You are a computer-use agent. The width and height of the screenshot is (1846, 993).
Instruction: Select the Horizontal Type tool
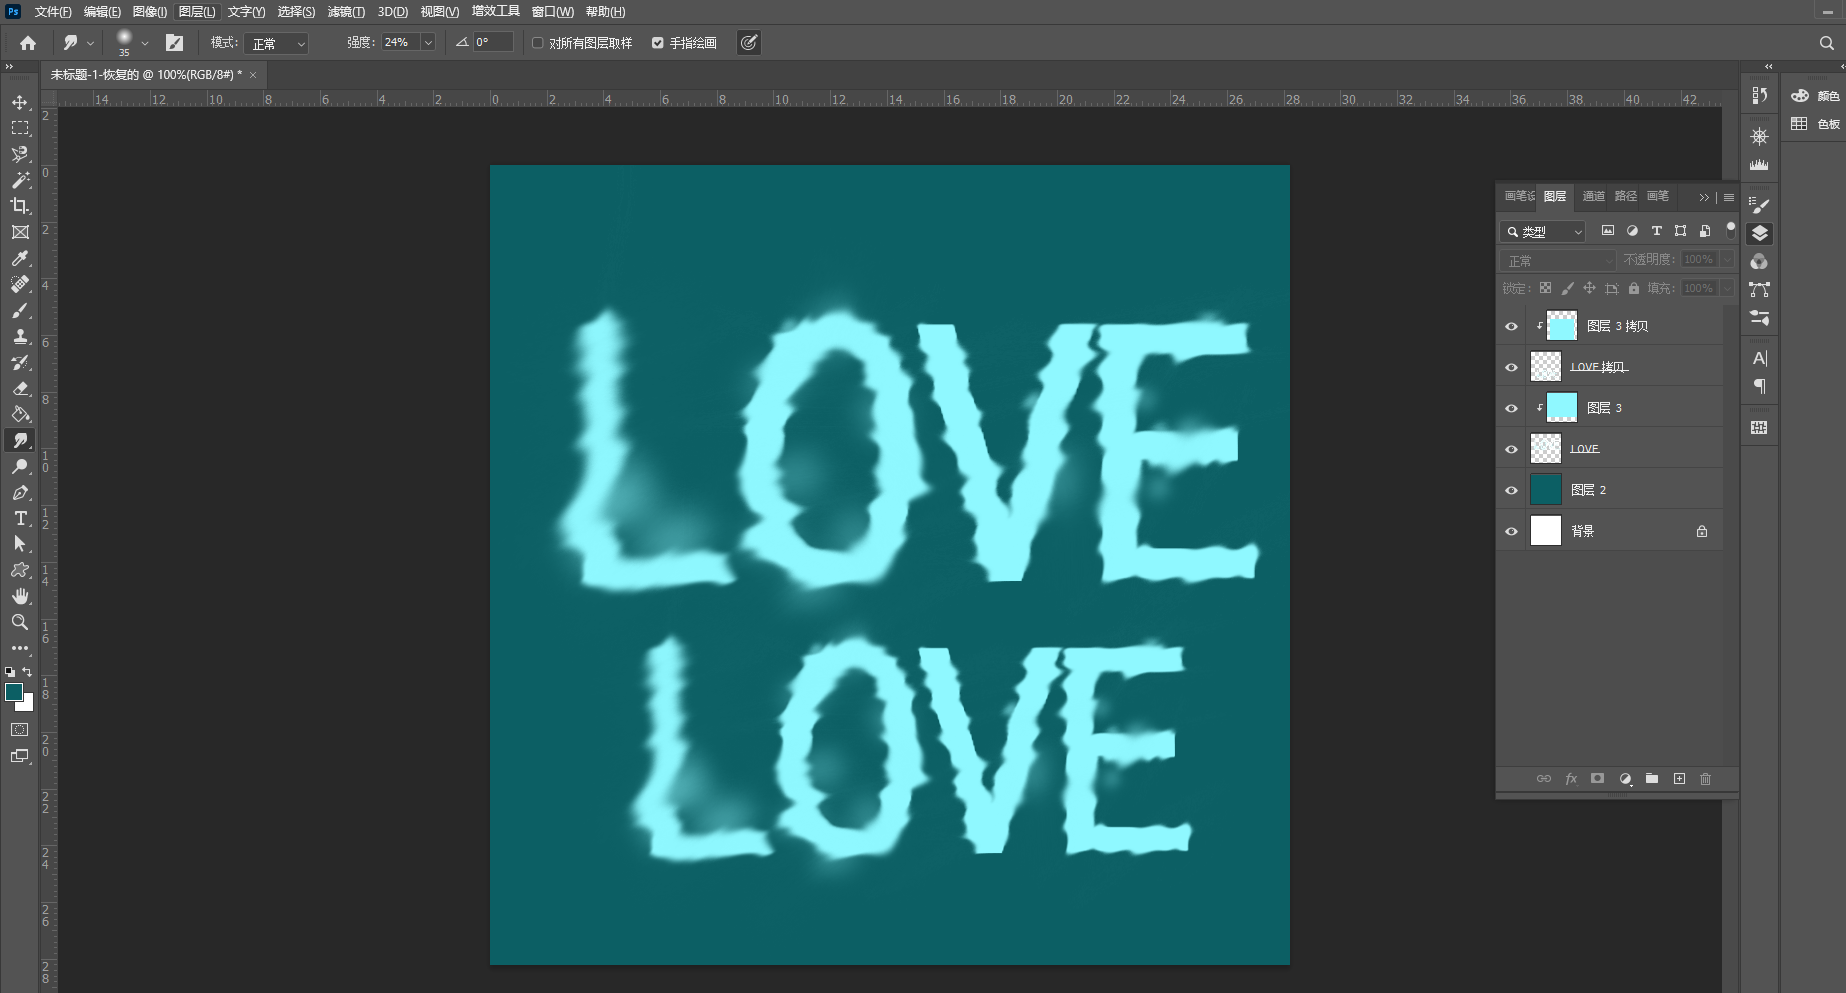[x=20, y=518]
